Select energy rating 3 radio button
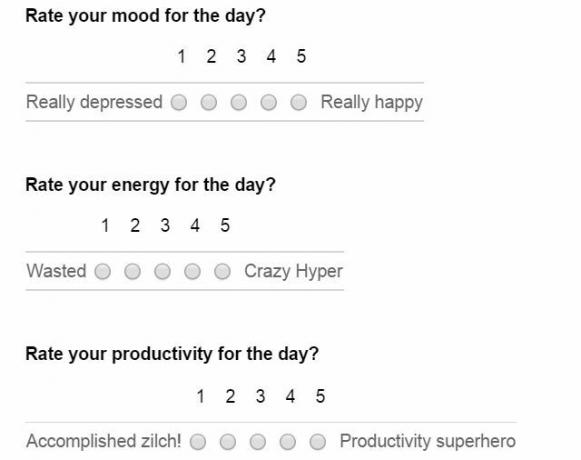Image resolution: width=581 pixels, height=460 pixels. [162, 271]
